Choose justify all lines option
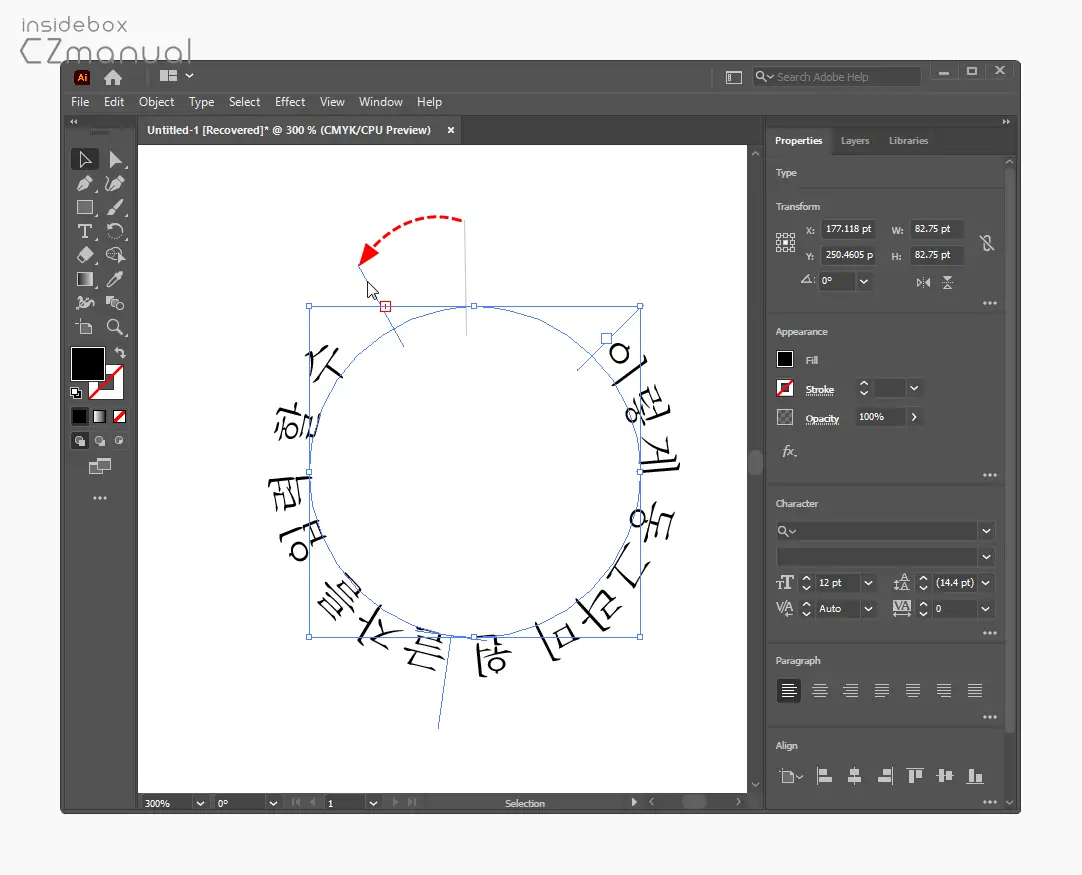The width and height of the screenshot is (1082, 875). pos(974,690)
